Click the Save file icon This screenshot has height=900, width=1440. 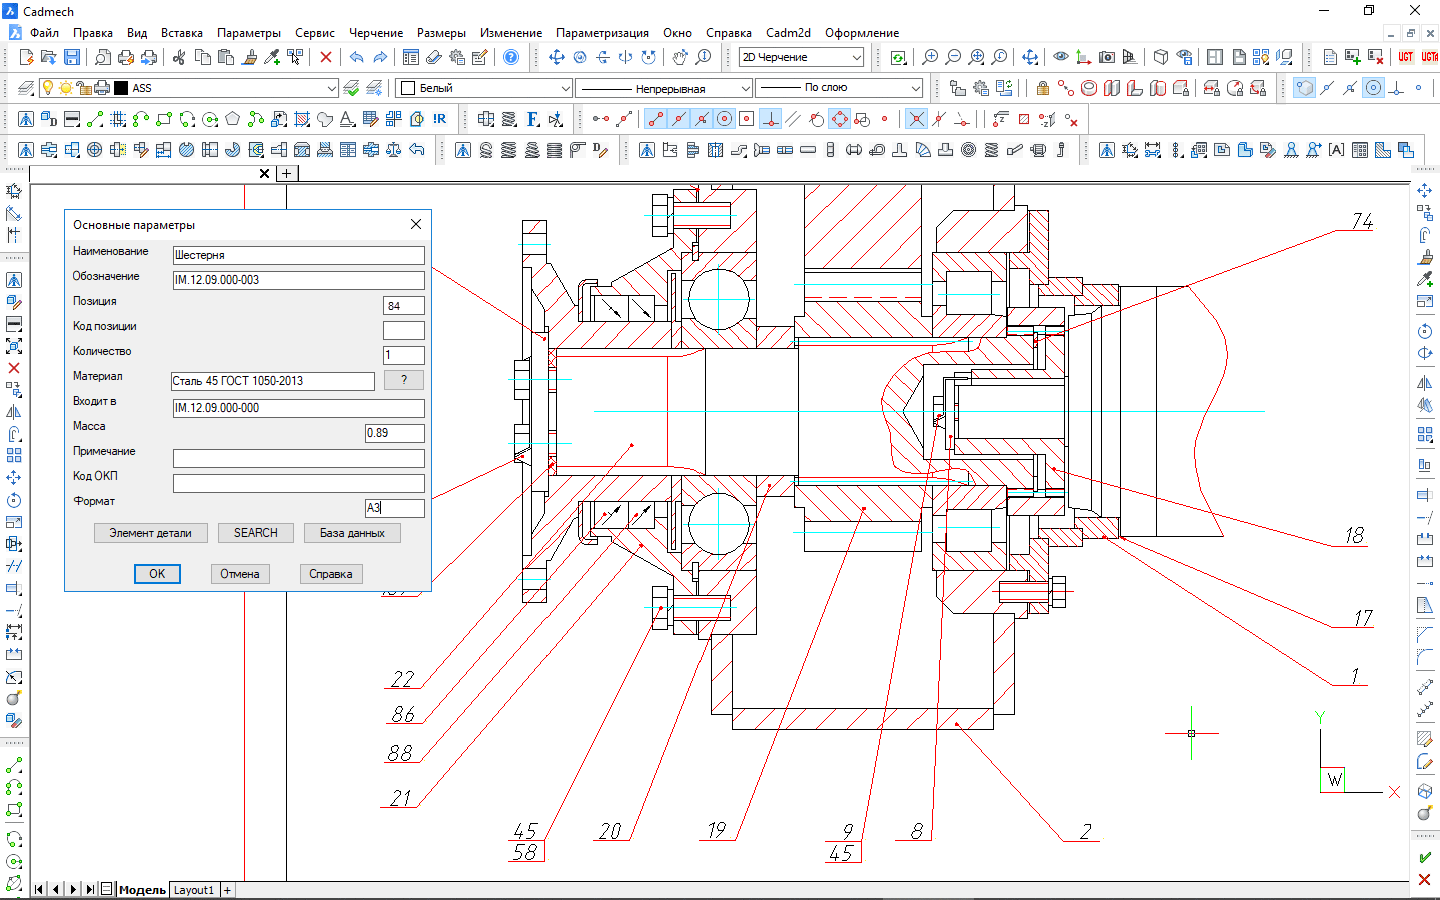pyautogui.click(x=72, y=57)
